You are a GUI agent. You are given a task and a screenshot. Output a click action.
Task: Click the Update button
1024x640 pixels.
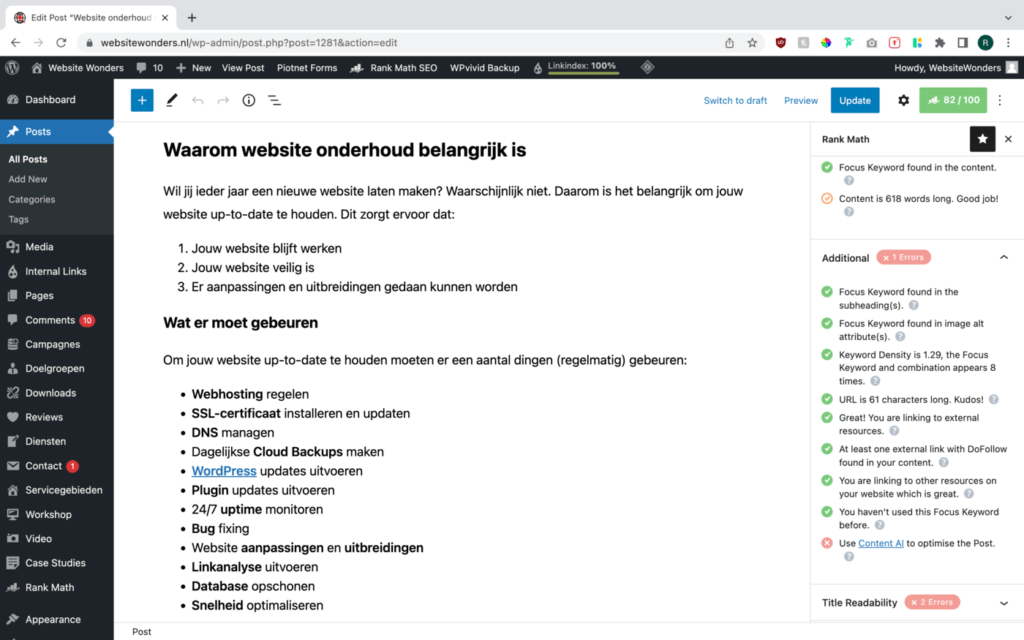[x=855, y=100]
